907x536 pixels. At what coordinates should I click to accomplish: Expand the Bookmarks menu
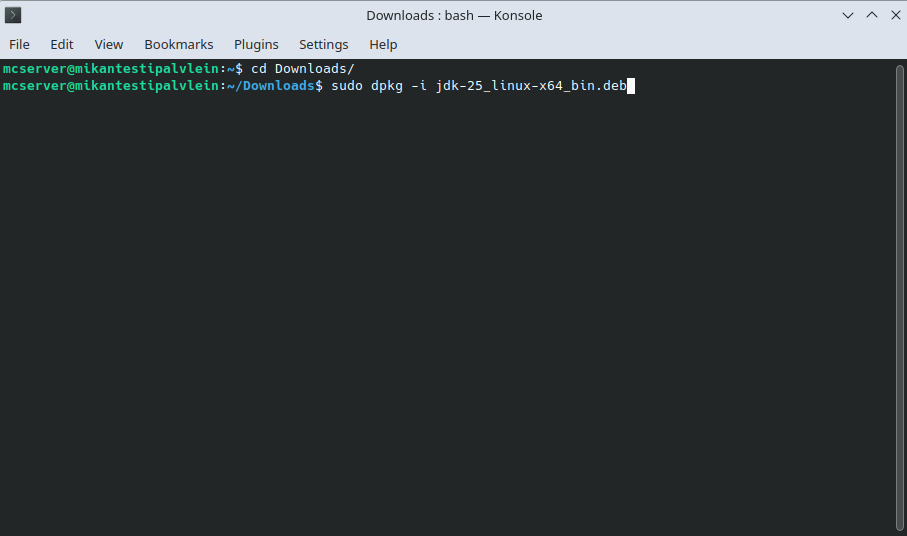(x=179, y=44)
